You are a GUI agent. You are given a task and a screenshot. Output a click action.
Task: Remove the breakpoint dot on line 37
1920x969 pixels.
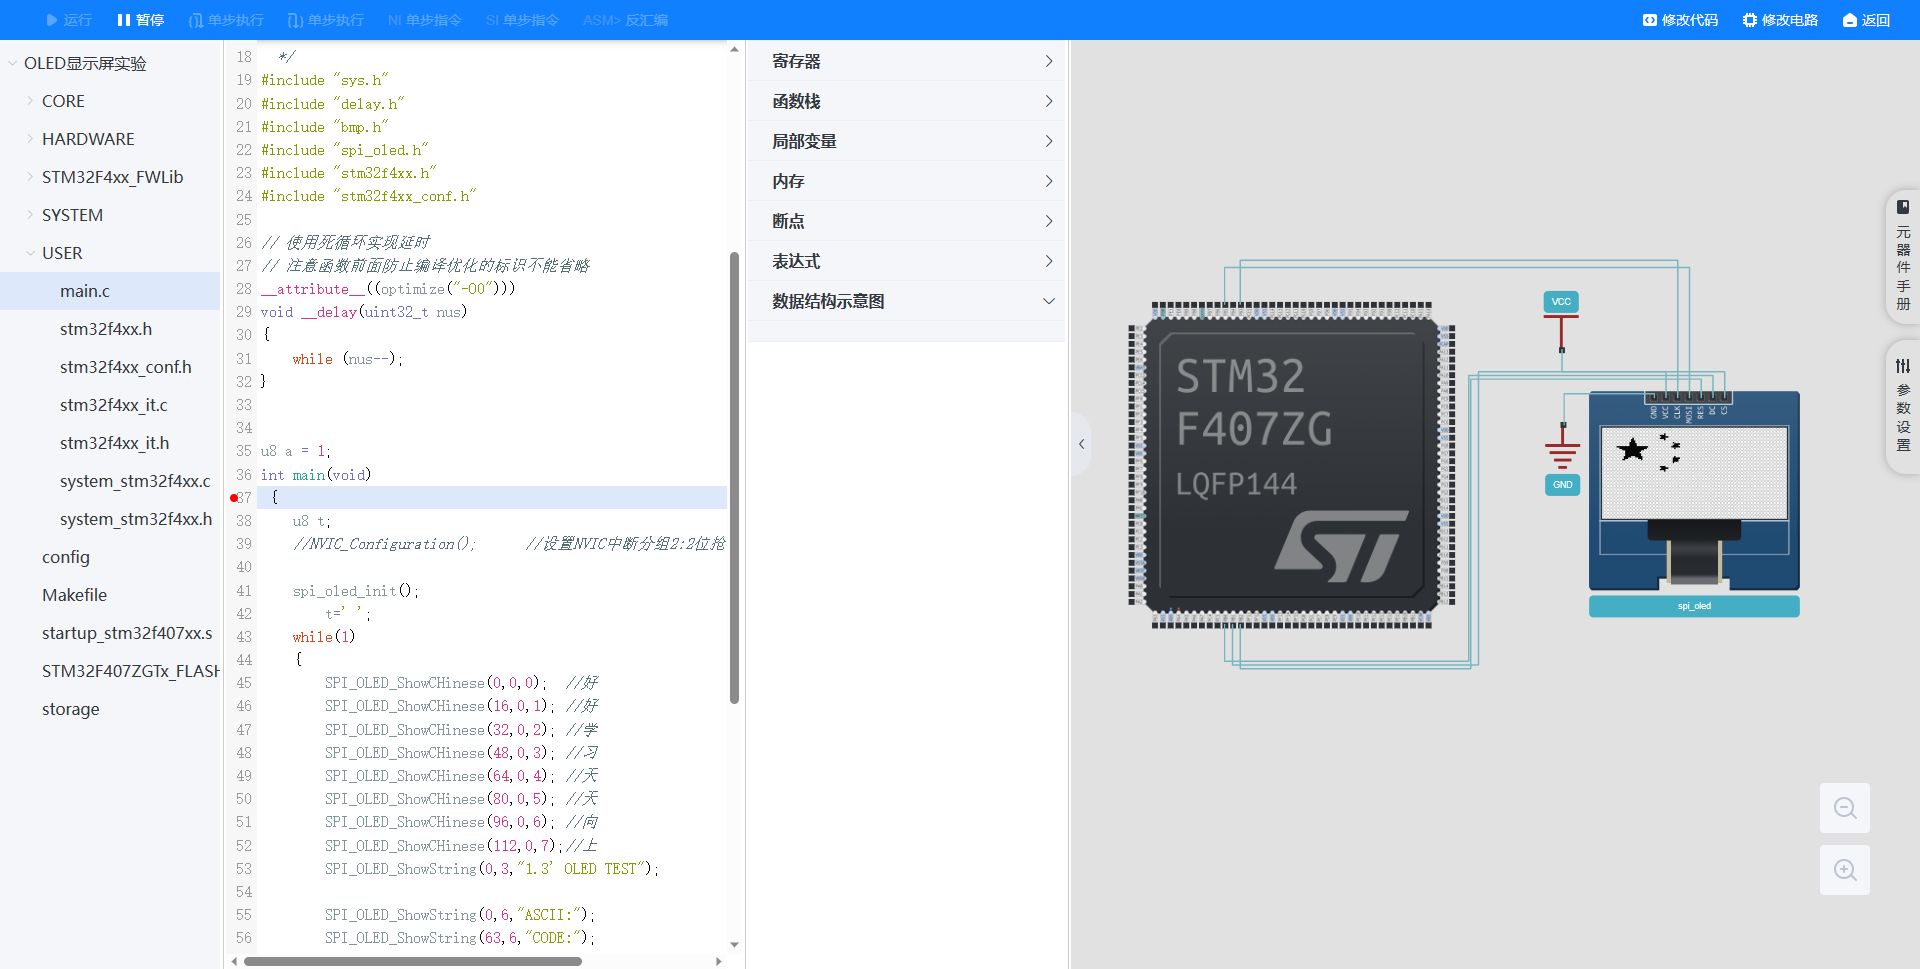[233, 498]
